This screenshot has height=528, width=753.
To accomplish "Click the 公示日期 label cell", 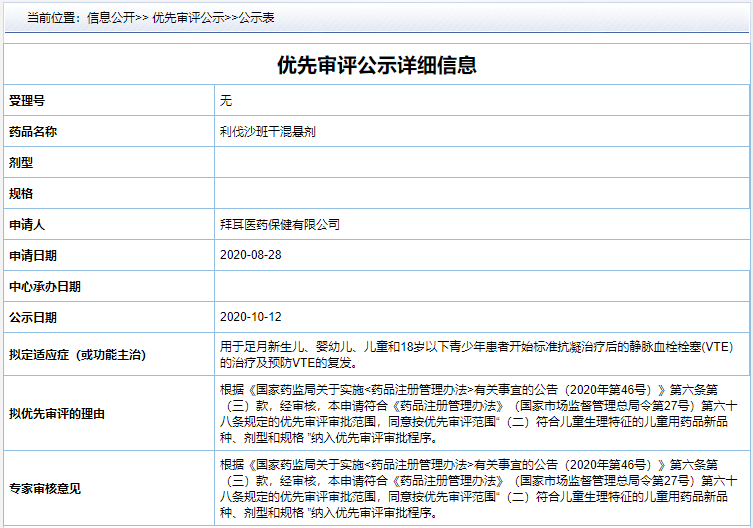I will (x=109, y=317).
